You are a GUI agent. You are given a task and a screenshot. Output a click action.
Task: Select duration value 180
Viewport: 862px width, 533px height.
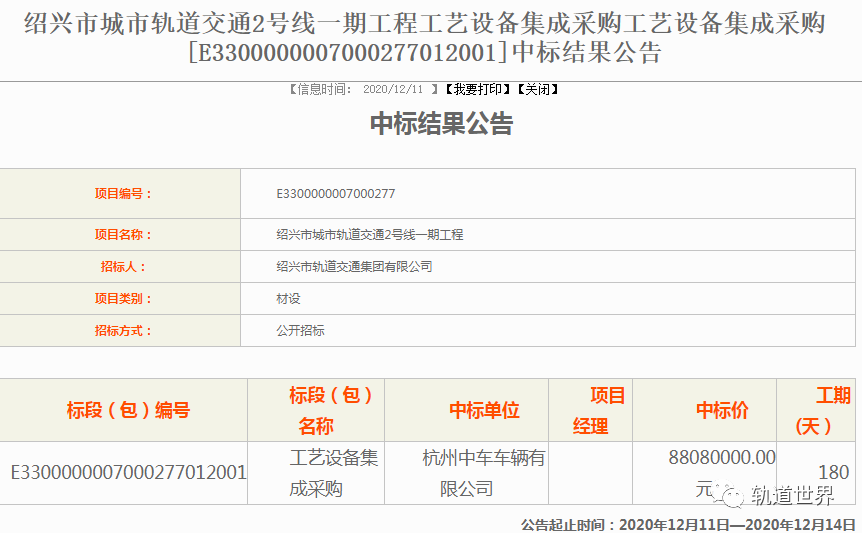click(833, 473)
